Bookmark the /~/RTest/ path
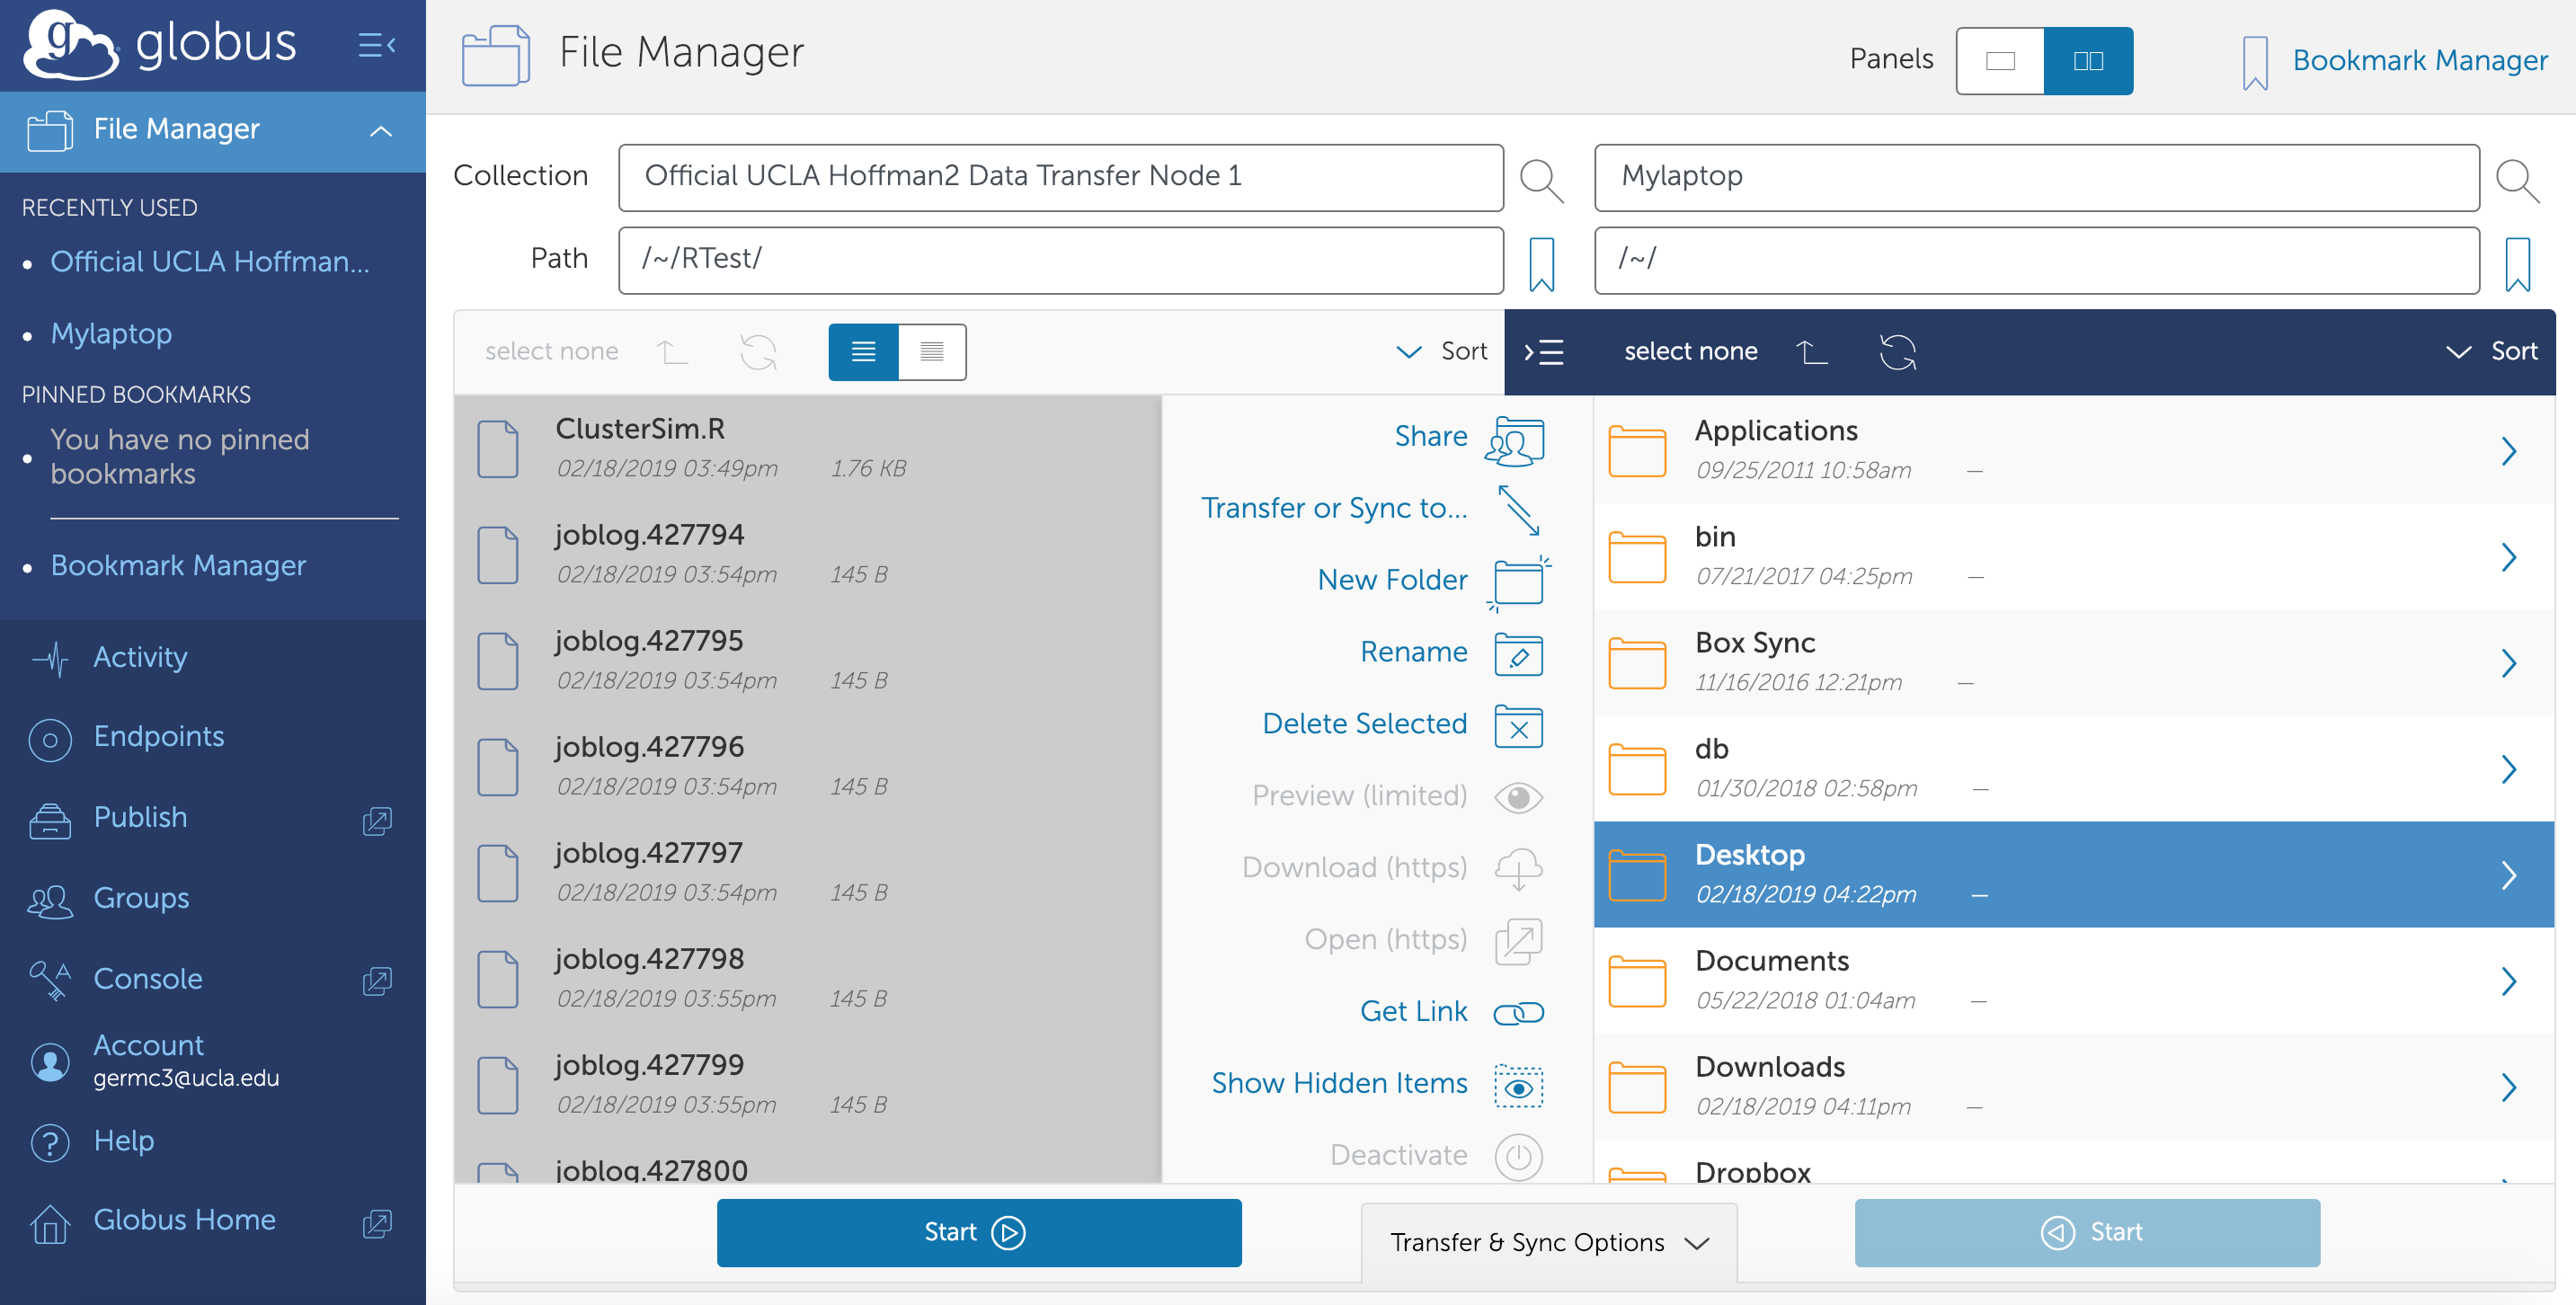The width and height of the screenshot is (2576, 1305). coord(1541,263)
